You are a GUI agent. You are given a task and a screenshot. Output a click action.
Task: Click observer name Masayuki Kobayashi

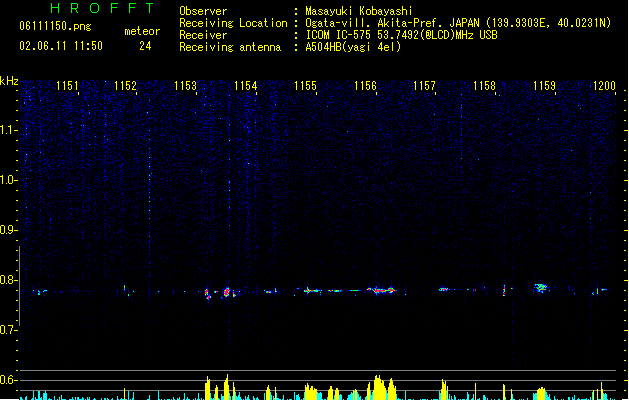tap(359, 11)
